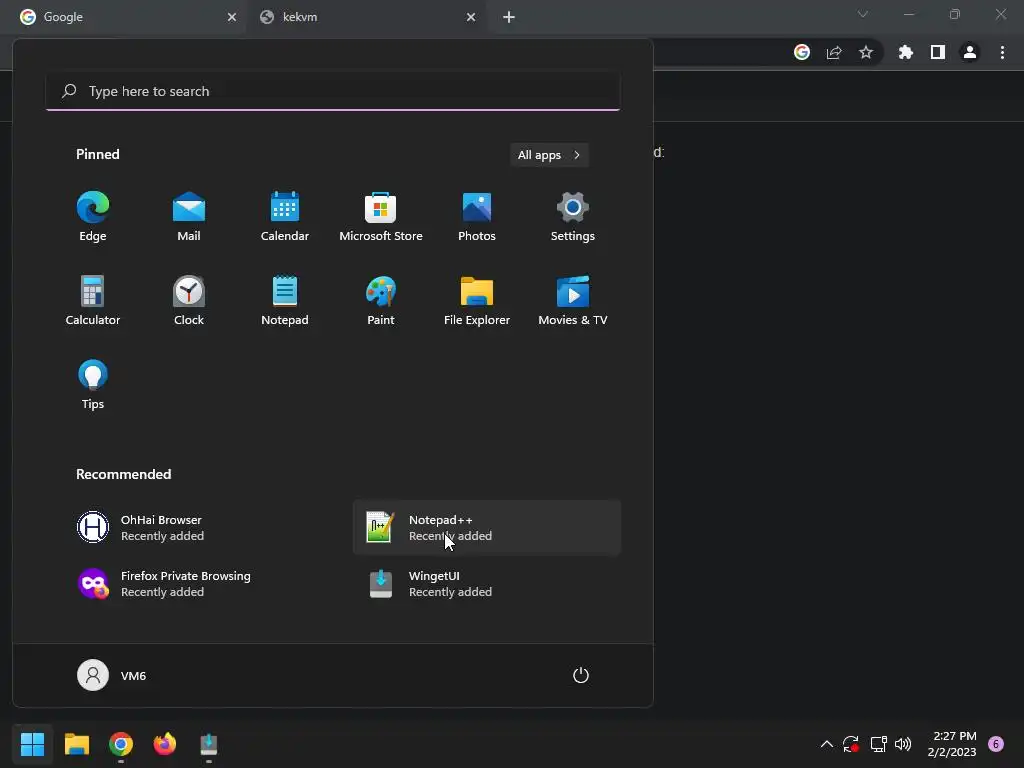Screen dimensions: 1024x768
Task: Click the Windows Start button on taskbar
Action: click(x=32, y=744)
